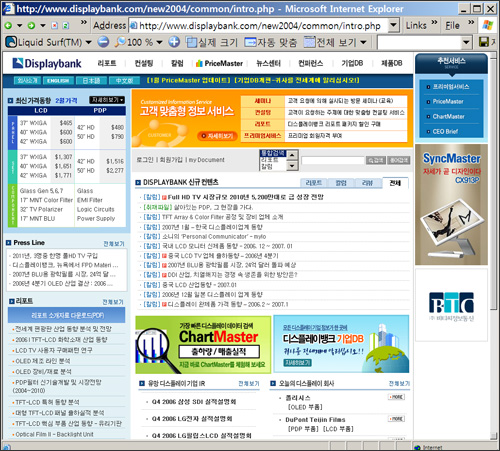Click the site search text field
The height and width of the screenshot is (451, 500).
point(333,160)
